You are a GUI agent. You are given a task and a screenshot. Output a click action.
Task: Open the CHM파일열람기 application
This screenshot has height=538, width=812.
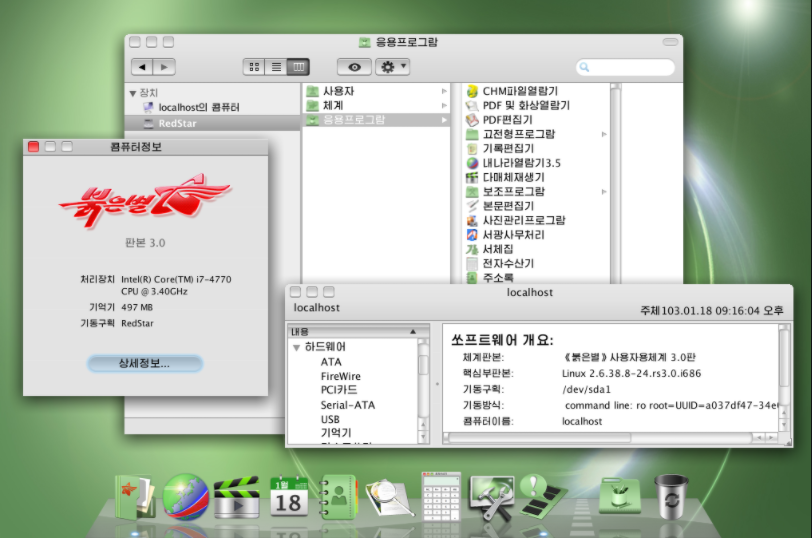tap(520, 91)
